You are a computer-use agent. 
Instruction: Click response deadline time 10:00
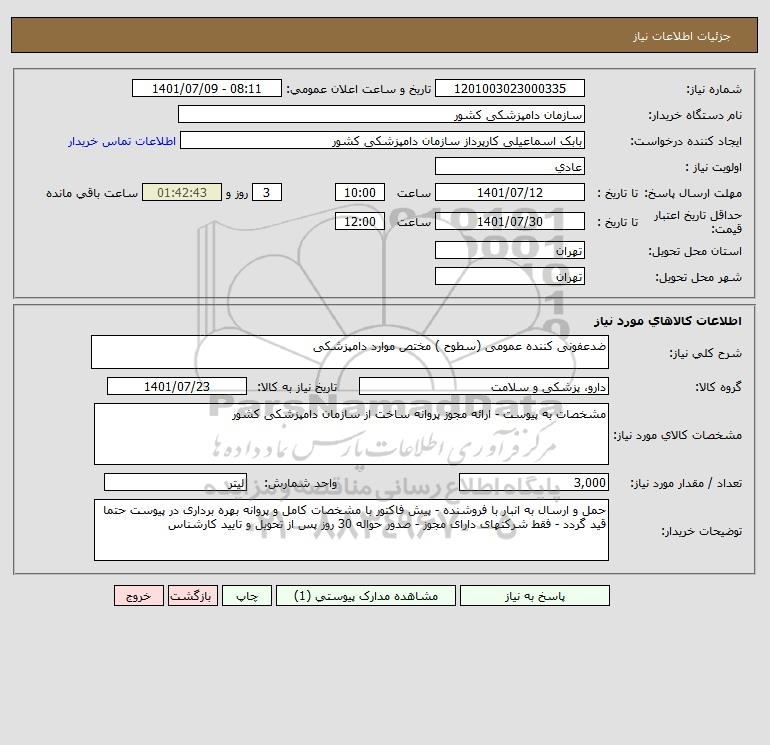[359, 193]
